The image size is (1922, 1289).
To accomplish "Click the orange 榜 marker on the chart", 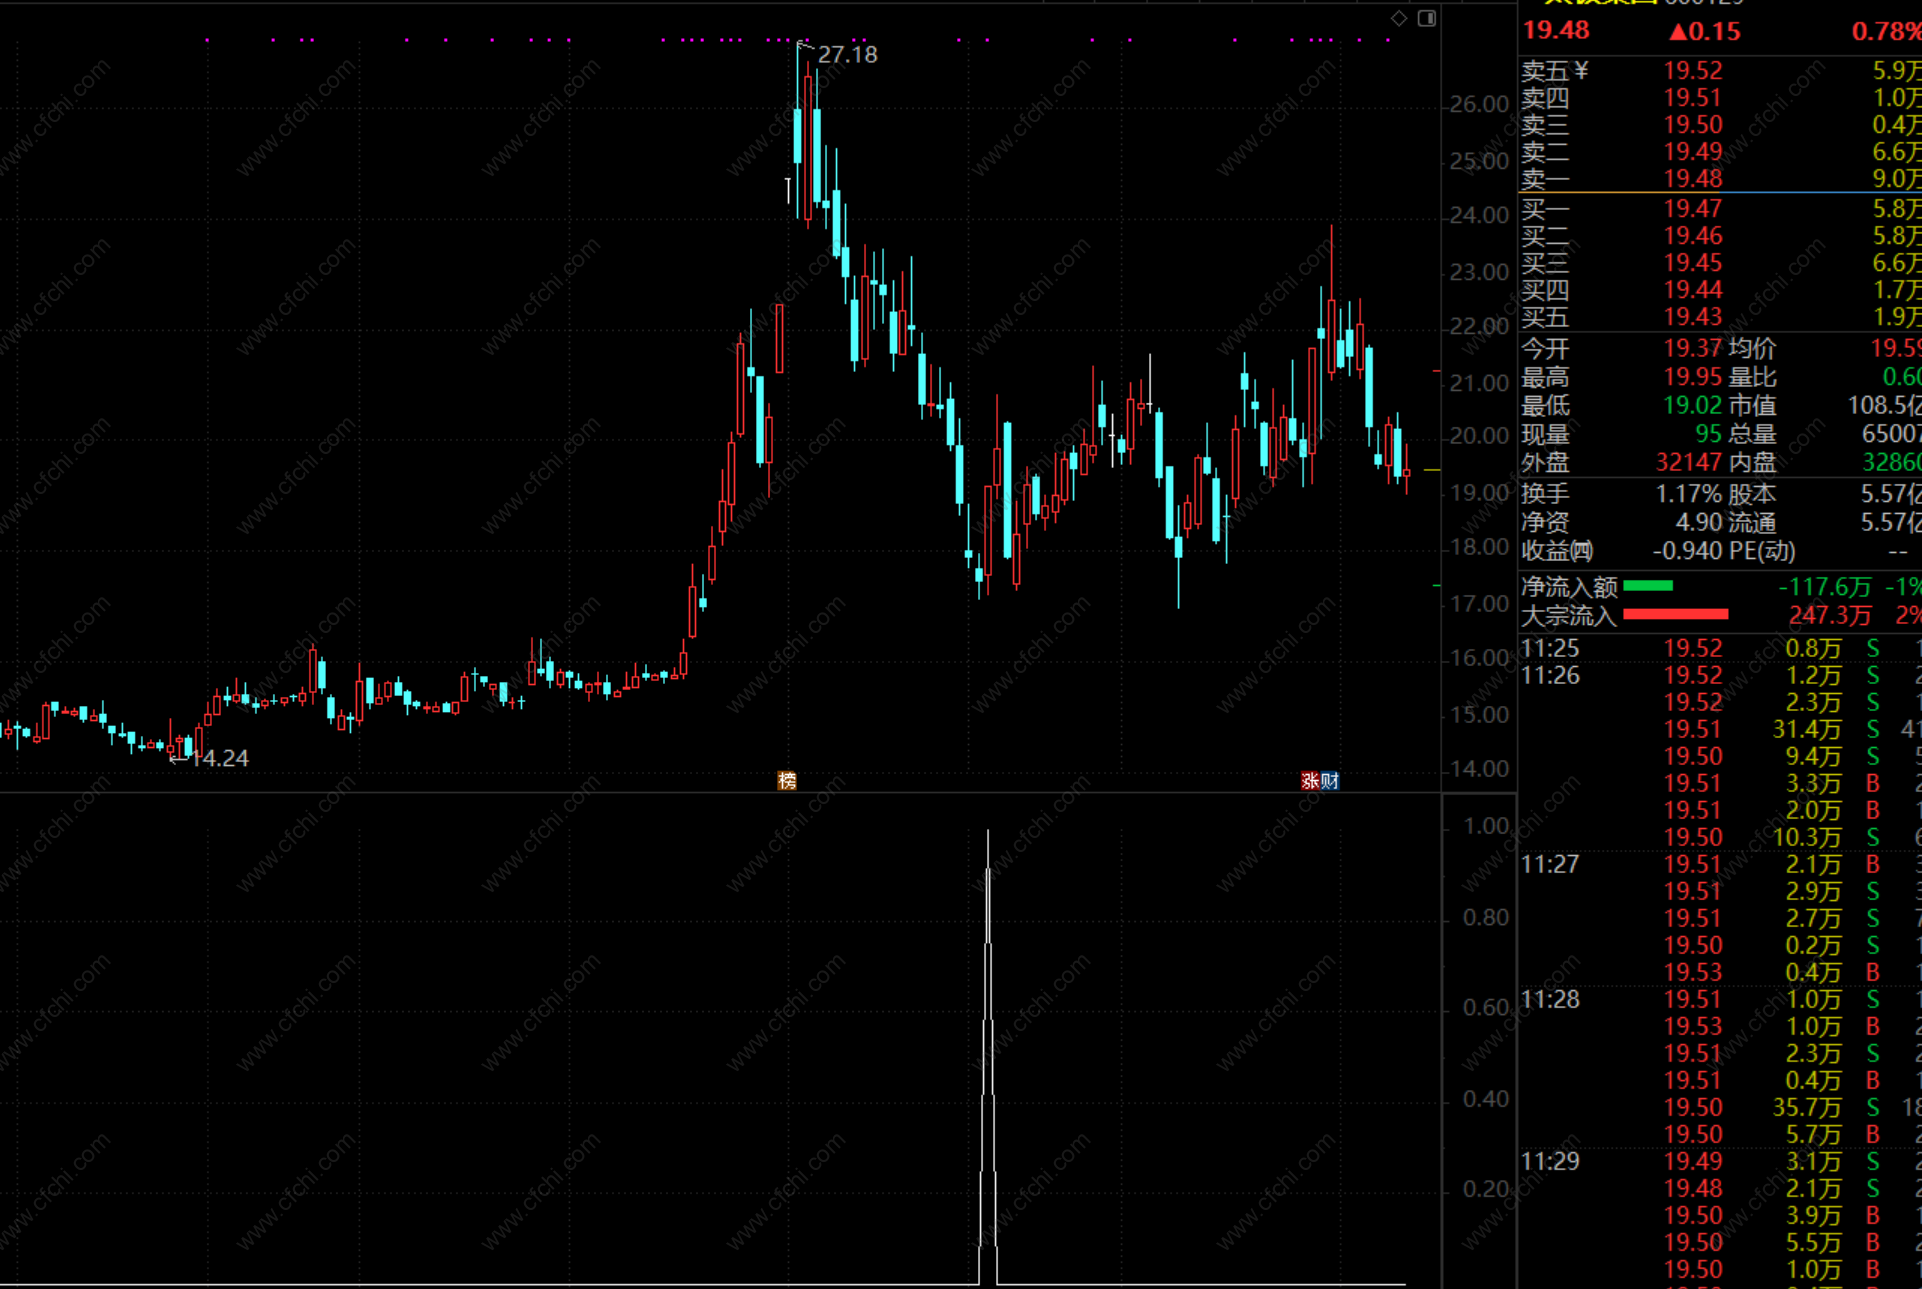I will click(787, 781).
